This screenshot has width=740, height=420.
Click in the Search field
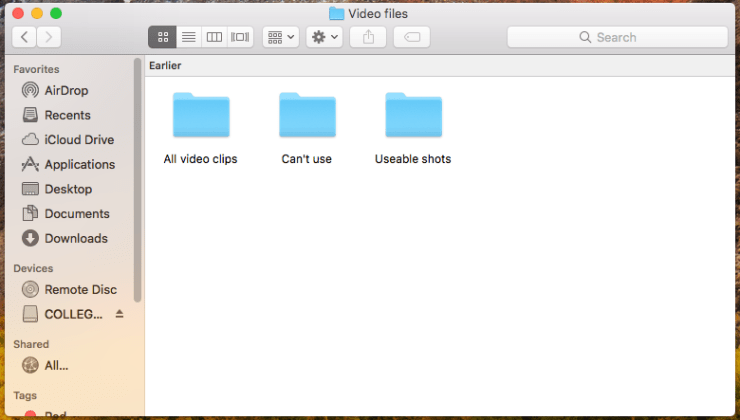(x=617, y=37)
